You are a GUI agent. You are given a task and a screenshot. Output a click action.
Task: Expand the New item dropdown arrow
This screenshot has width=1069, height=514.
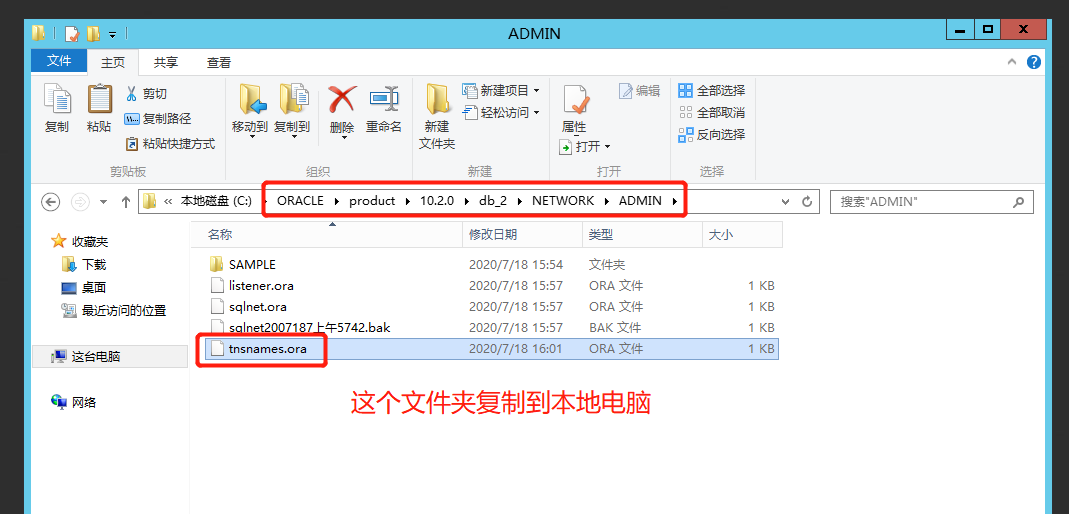(x=536, y=91)
